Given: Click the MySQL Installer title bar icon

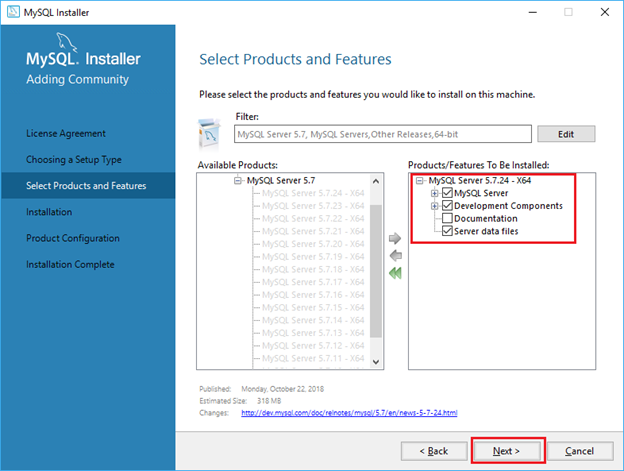Looking at the screenshot, I should coord(13,12).
